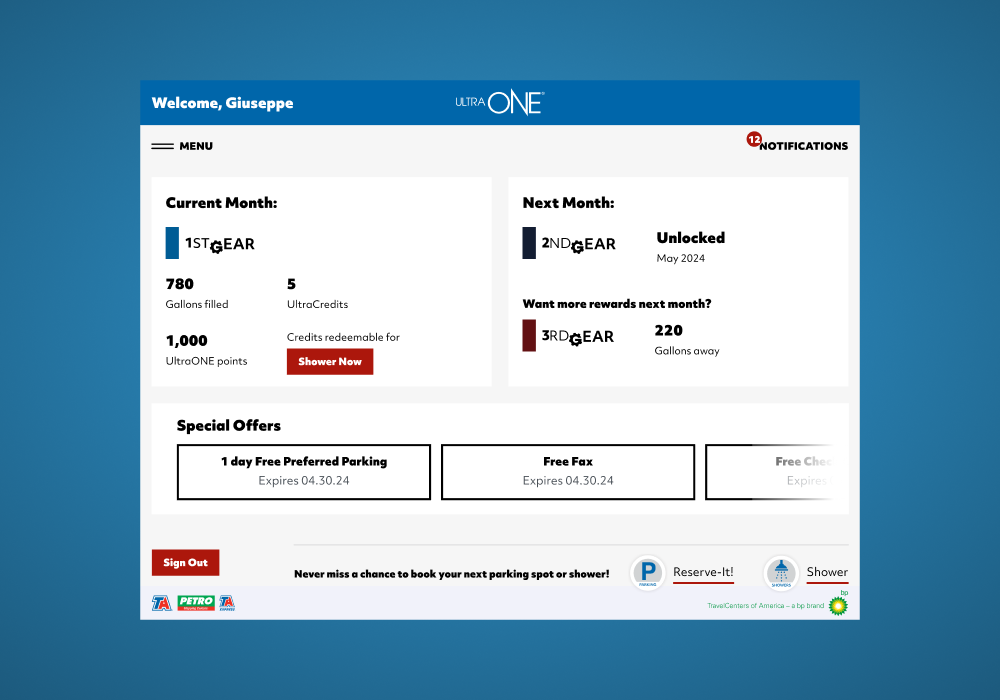Open the Shower booking link
Viewport: 1000px width, 700px height.
click(x=827, y=572)
